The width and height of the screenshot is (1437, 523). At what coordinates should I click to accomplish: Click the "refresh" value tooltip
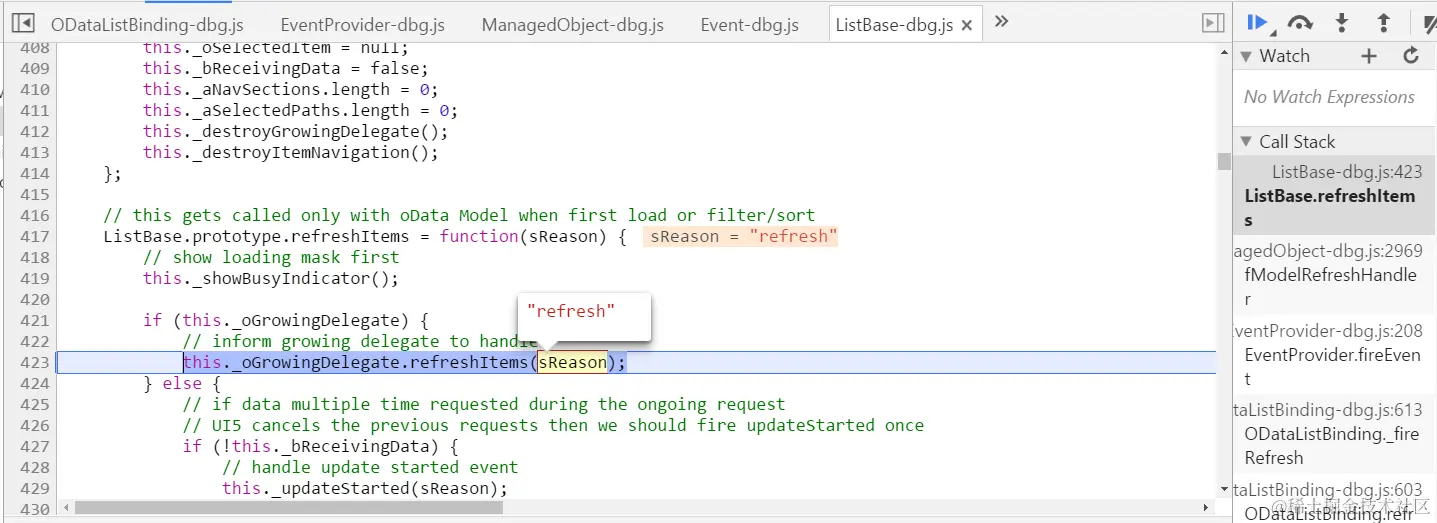pos(584,316)
